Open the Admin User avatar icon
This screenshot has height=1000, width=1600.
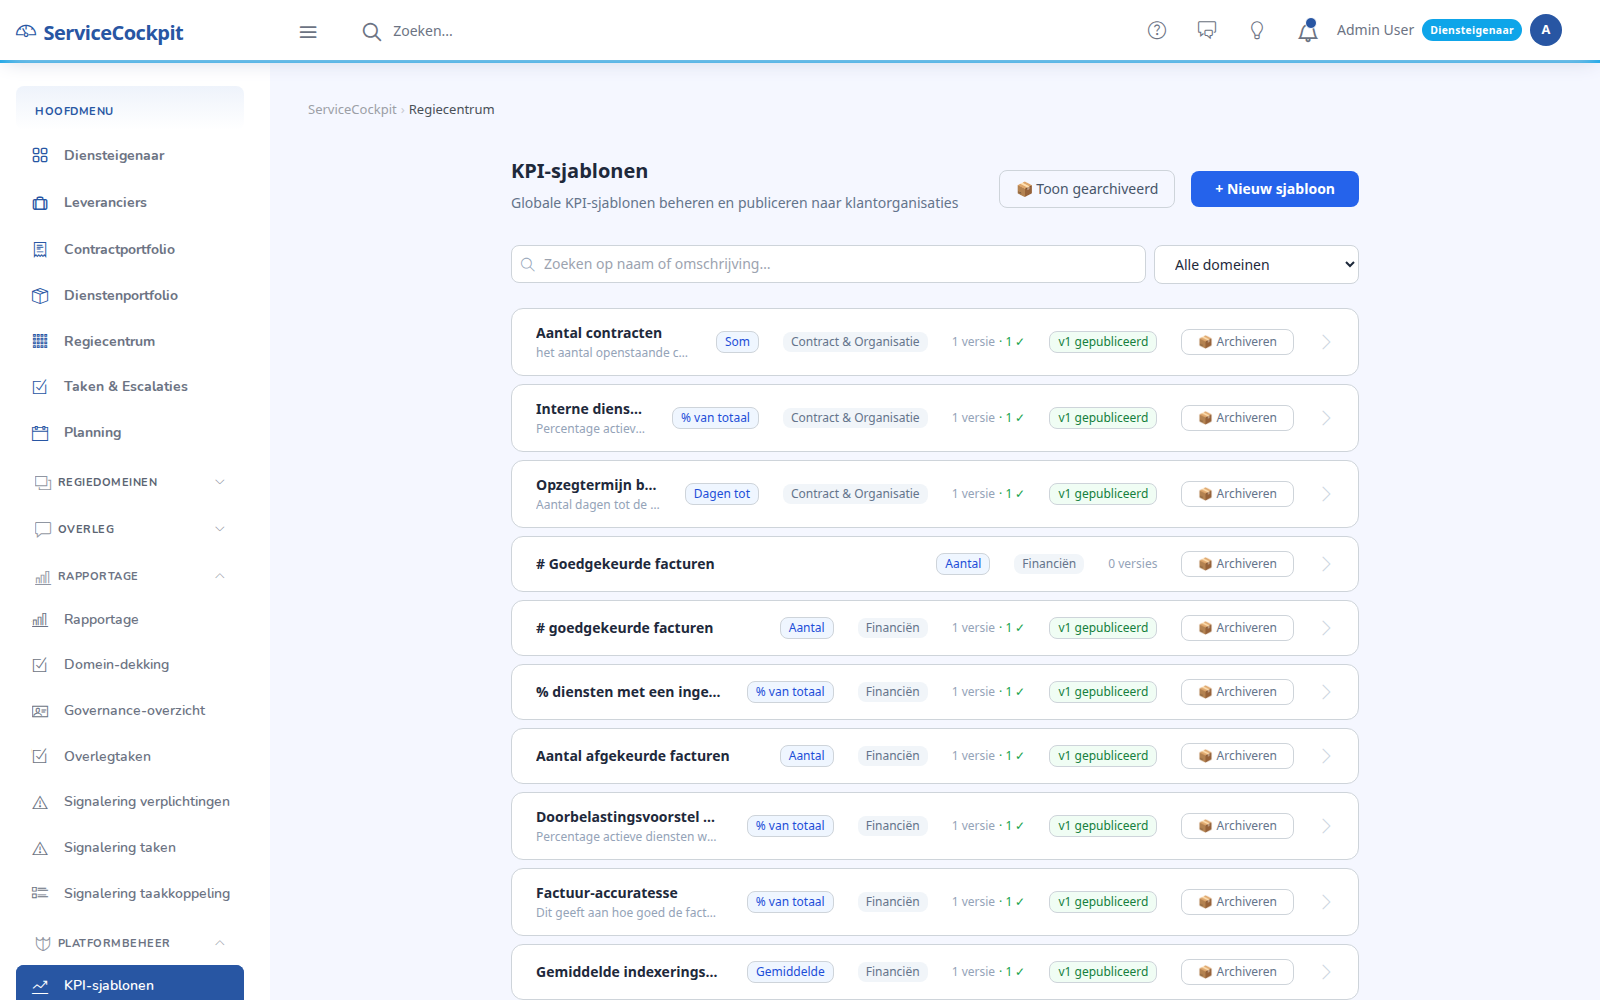click(1546, 30)
